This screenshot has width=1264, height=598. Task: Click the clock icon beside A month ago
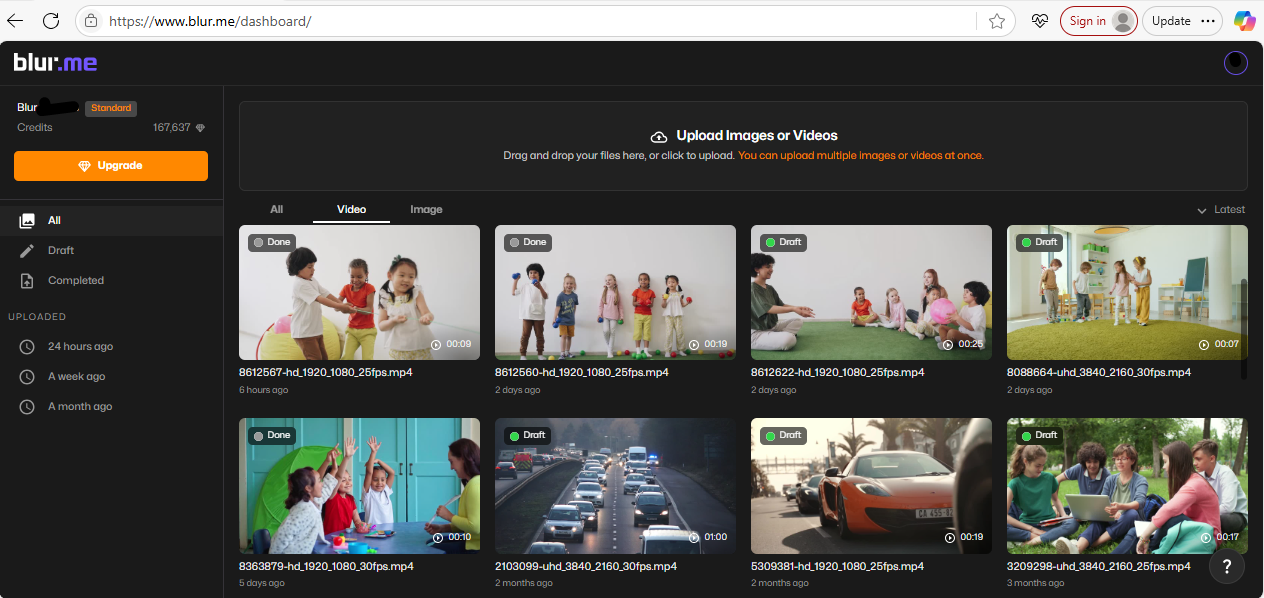point(27,406)
